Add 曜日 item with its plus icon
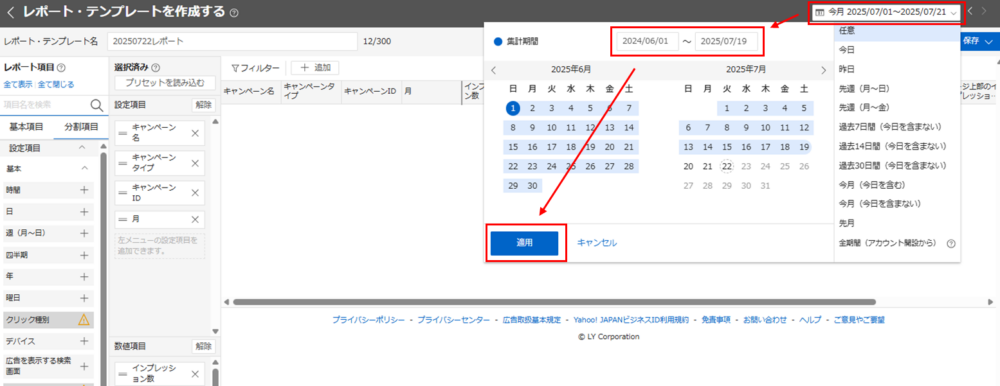The width and height of the screenshot is (1000, 386). 84,299
